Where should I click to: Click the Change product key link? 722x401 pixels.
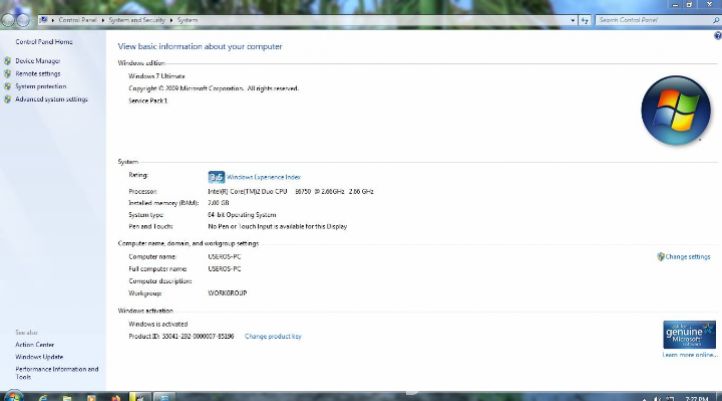point(273,337)
